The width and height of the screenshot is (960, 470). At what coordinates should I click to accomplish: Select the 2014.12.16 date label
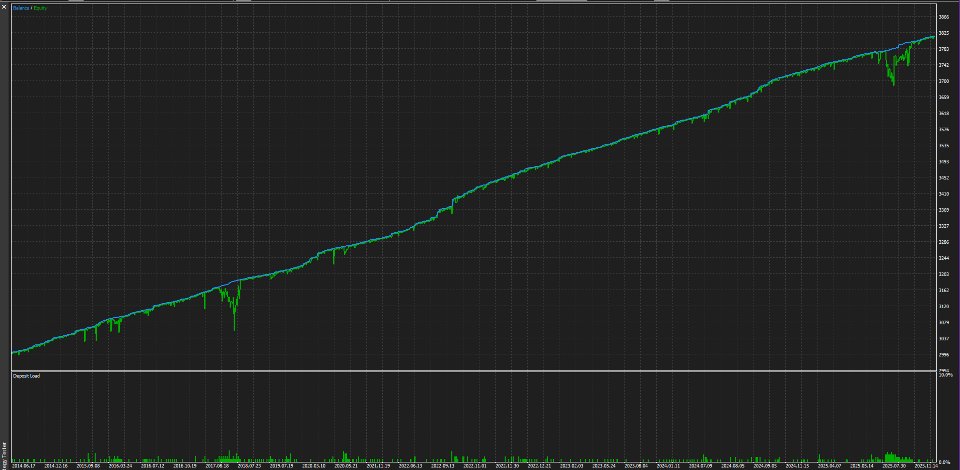(x=56, y=466)
